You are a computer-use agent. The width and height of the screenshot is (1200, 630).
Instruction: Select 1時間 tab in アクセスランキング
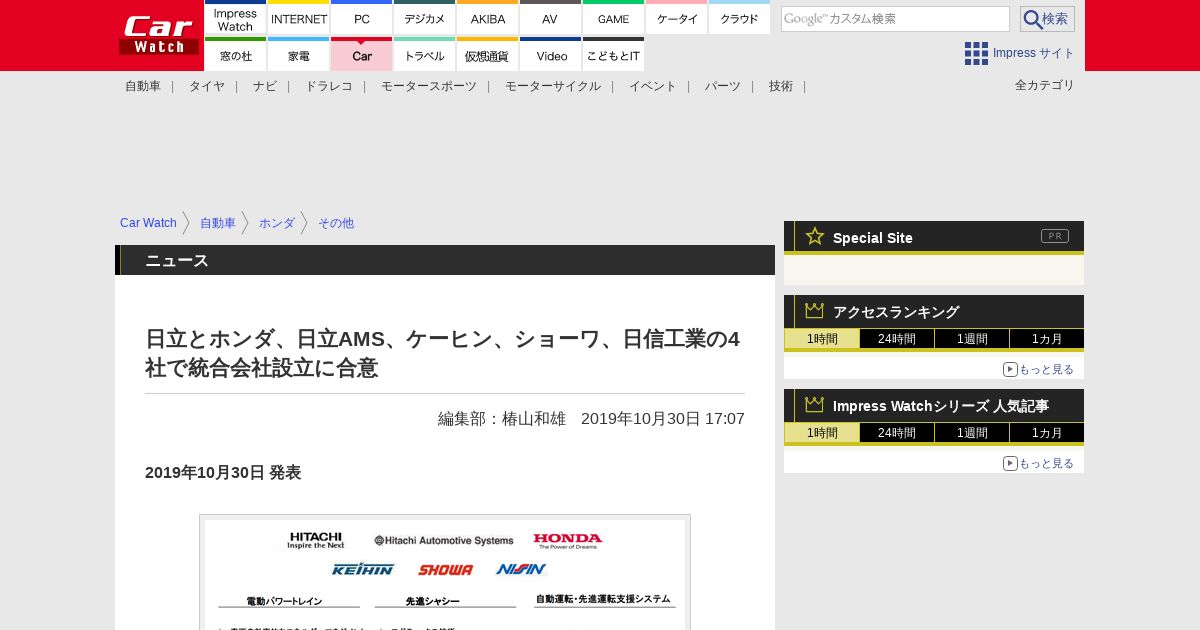822,339
